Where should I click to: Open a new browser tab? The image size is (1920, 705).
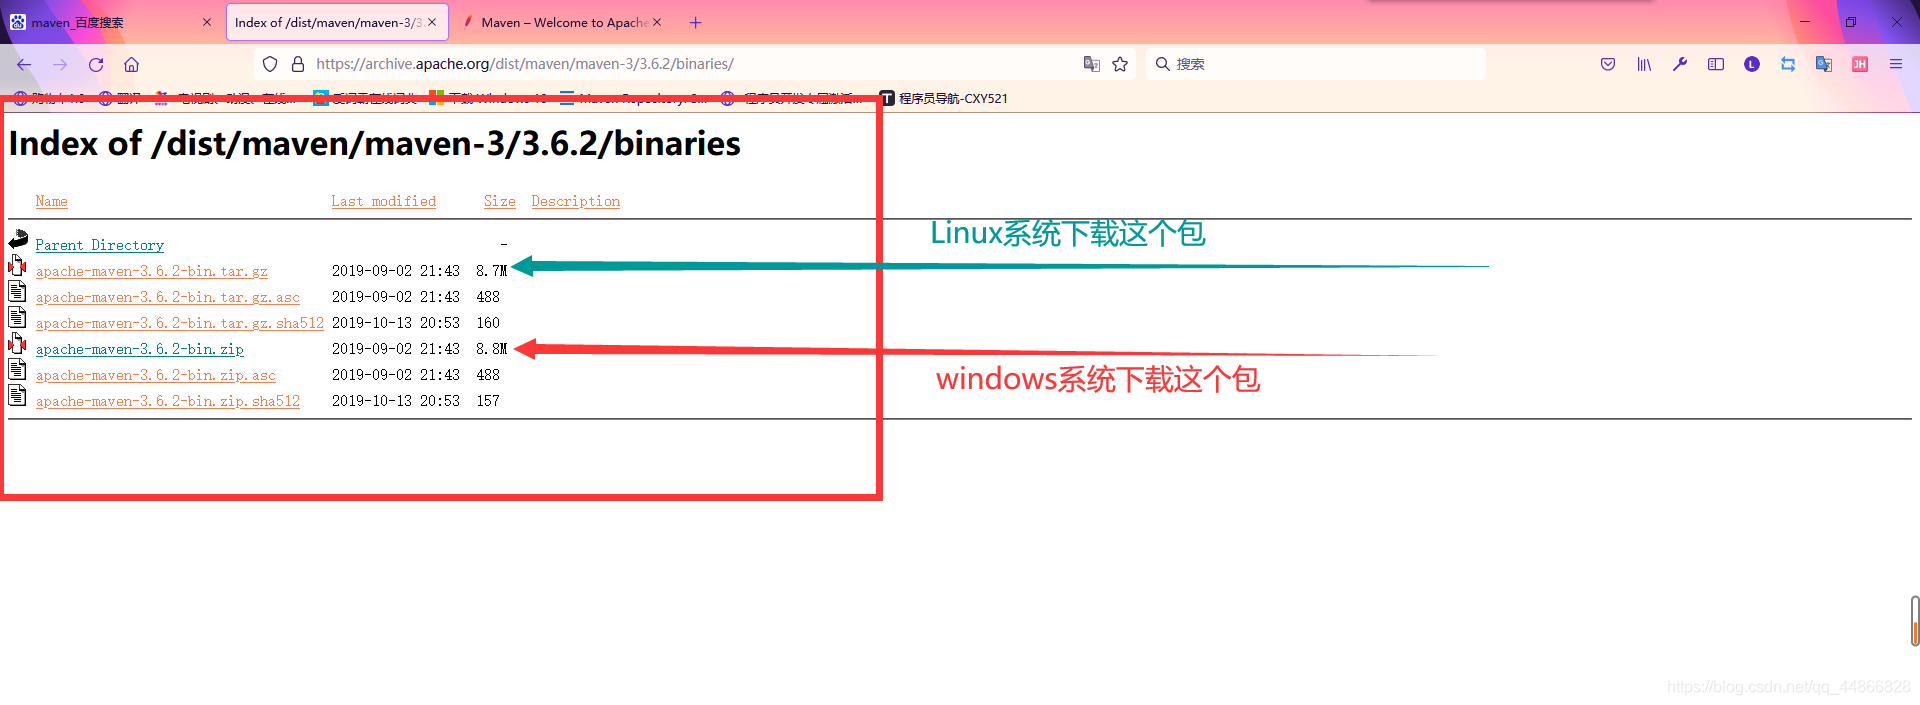[696, 22]
